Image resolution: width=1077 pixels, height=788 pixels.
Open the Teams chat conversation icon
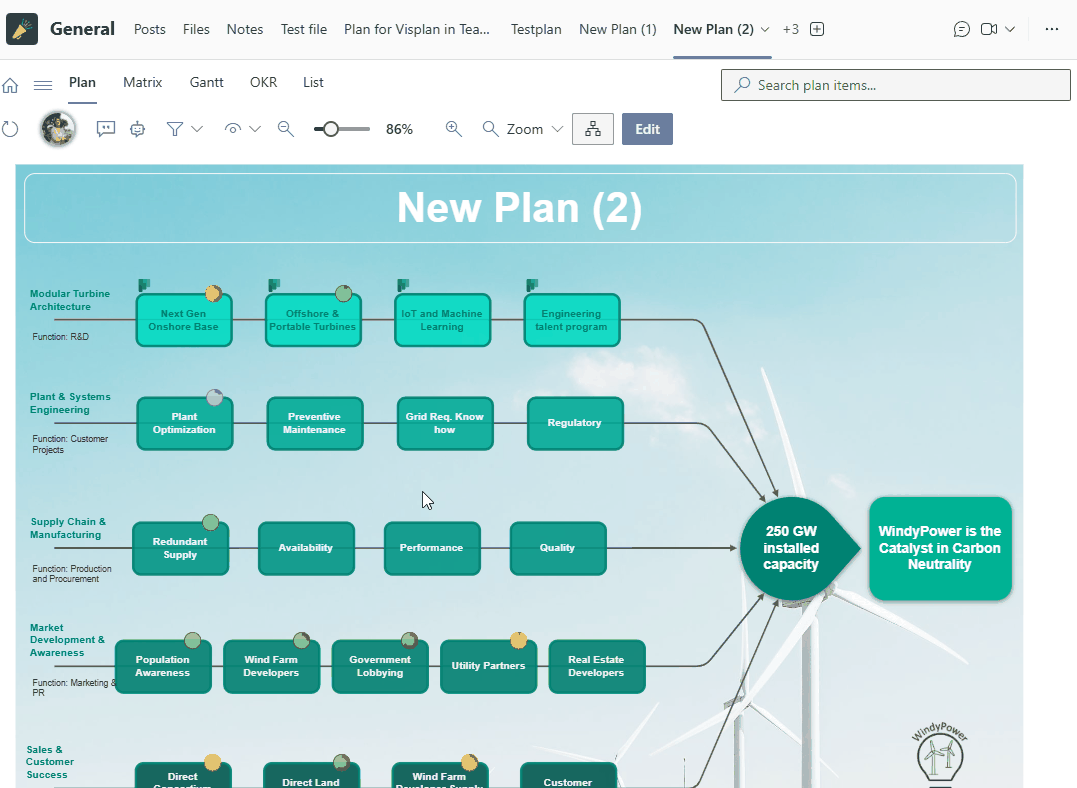pyautogui.click(x=961, y=29)
